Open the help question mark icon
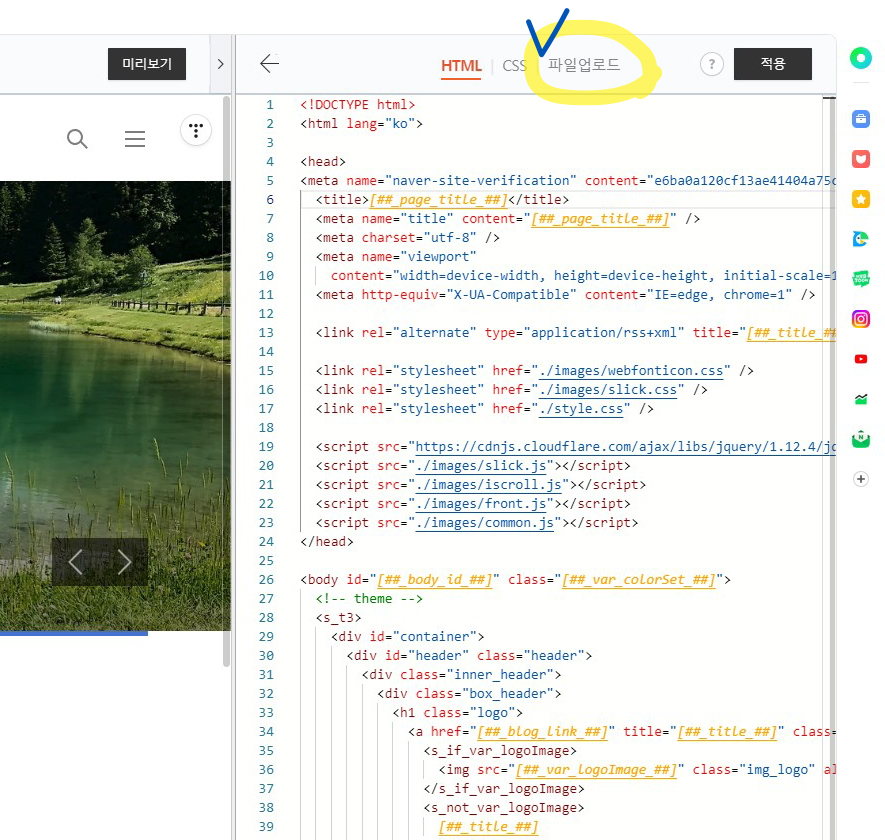The image size is (885, 840). 711,64
